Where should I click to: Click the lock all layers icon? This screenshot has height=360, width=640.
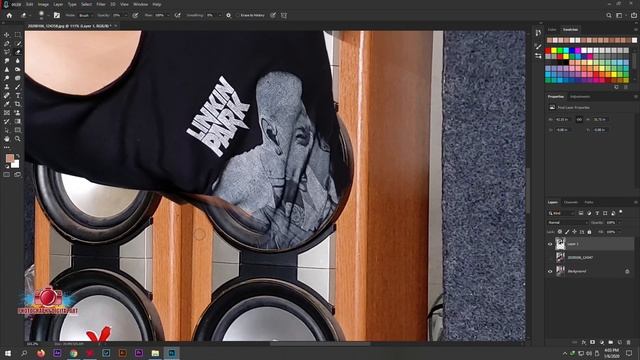(x=589, y=232)
